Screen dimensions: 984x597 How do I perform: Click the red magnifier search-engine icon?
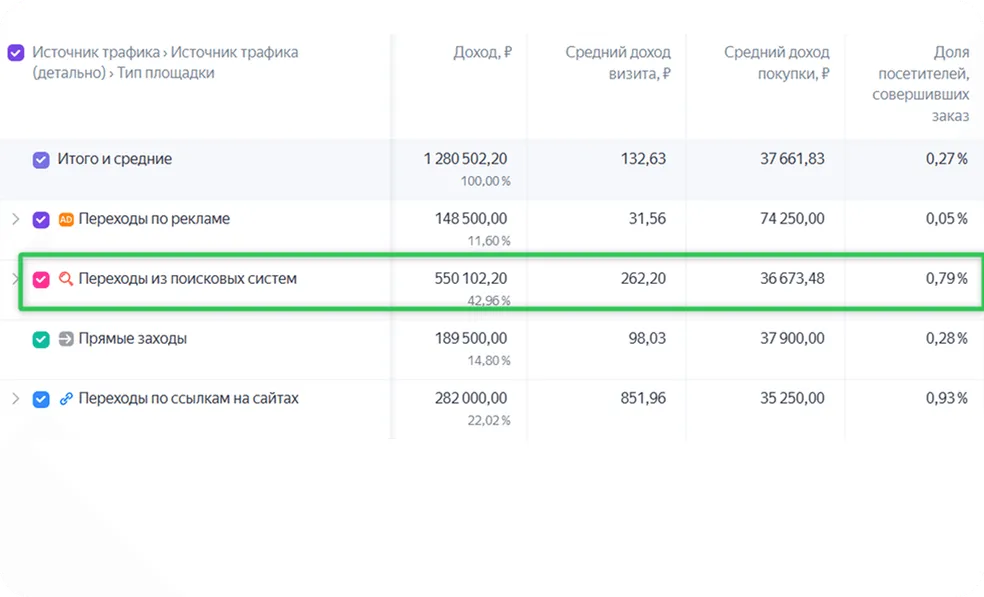[66, 279]
